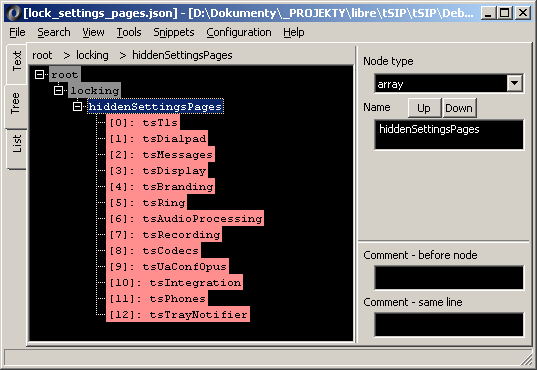Image resolution: width=537 pixels, height=370 pixels.
Task: Select array item [6]: tsAudioProcessing
Action: 185,218
